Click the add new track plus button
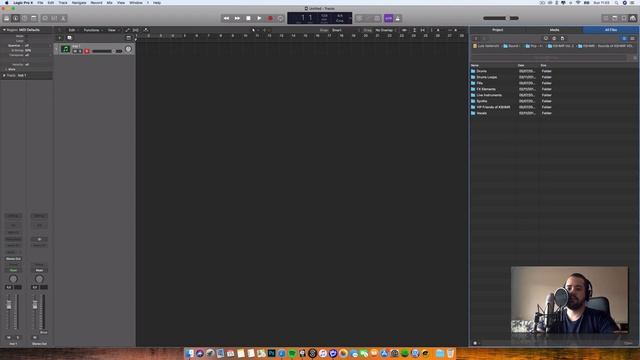Screen dimensions: 640x360 pos(60,38)
